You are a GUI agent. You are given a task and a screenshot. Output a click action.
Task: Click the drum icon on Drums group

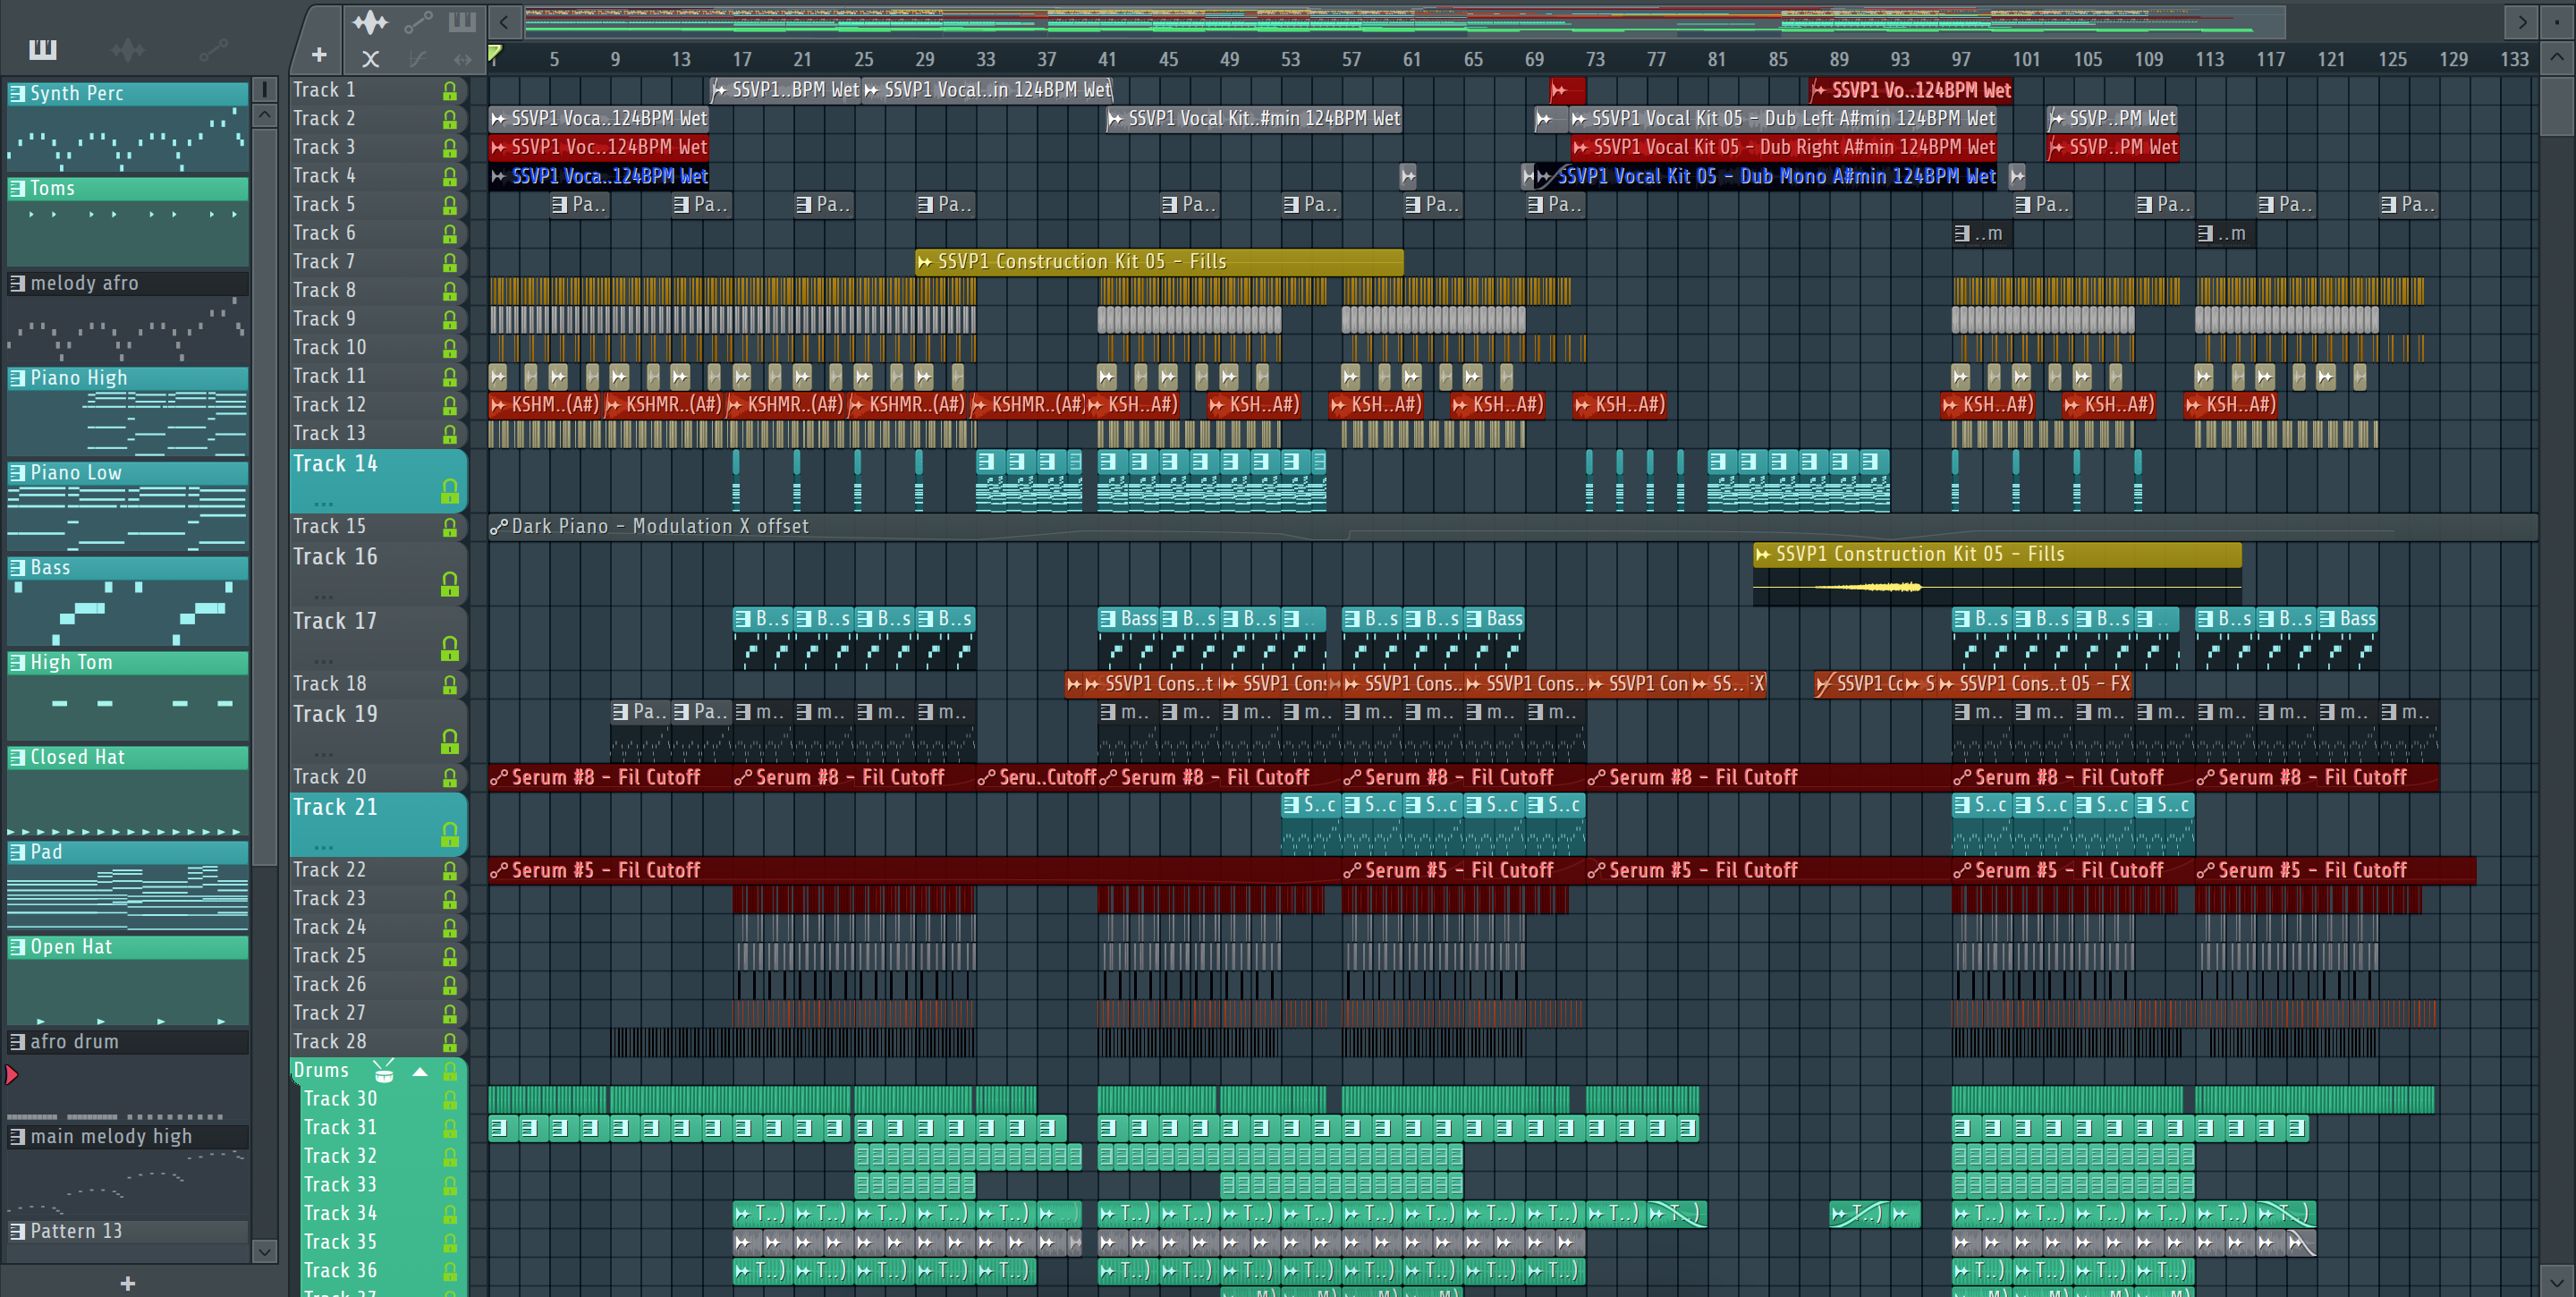coord(384,1071)
